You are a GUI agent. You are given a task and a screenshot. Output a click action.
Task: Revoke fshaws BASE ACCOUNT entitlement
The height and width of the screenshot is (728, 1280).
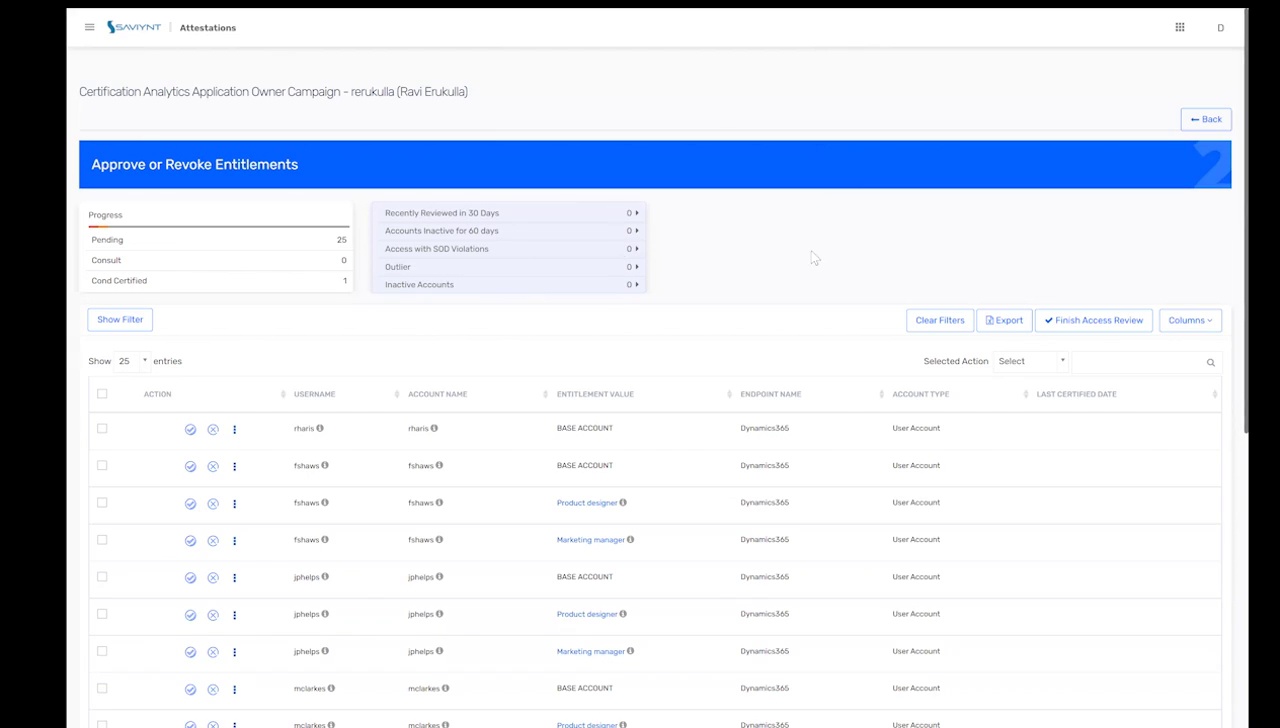(213, 466)
